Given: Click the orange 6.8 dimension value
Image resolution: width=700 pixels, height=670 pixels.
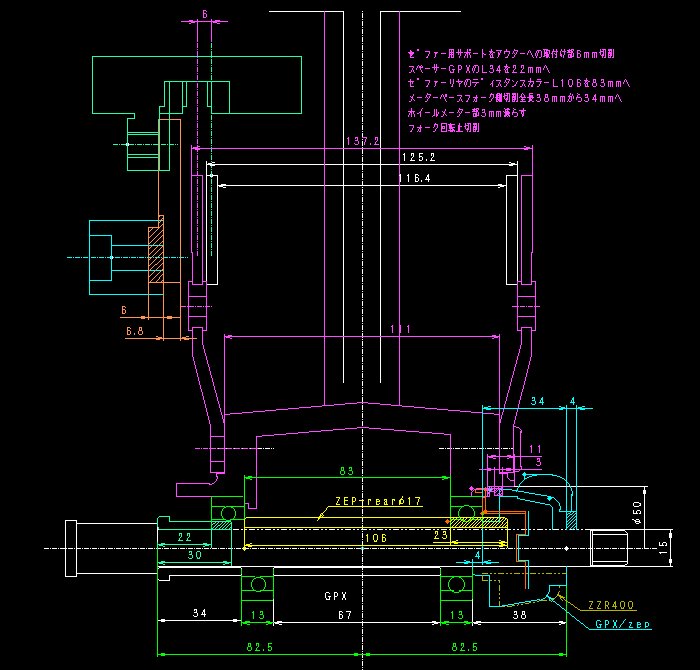Looking at the screenshot, I should (x=135, y=331).
